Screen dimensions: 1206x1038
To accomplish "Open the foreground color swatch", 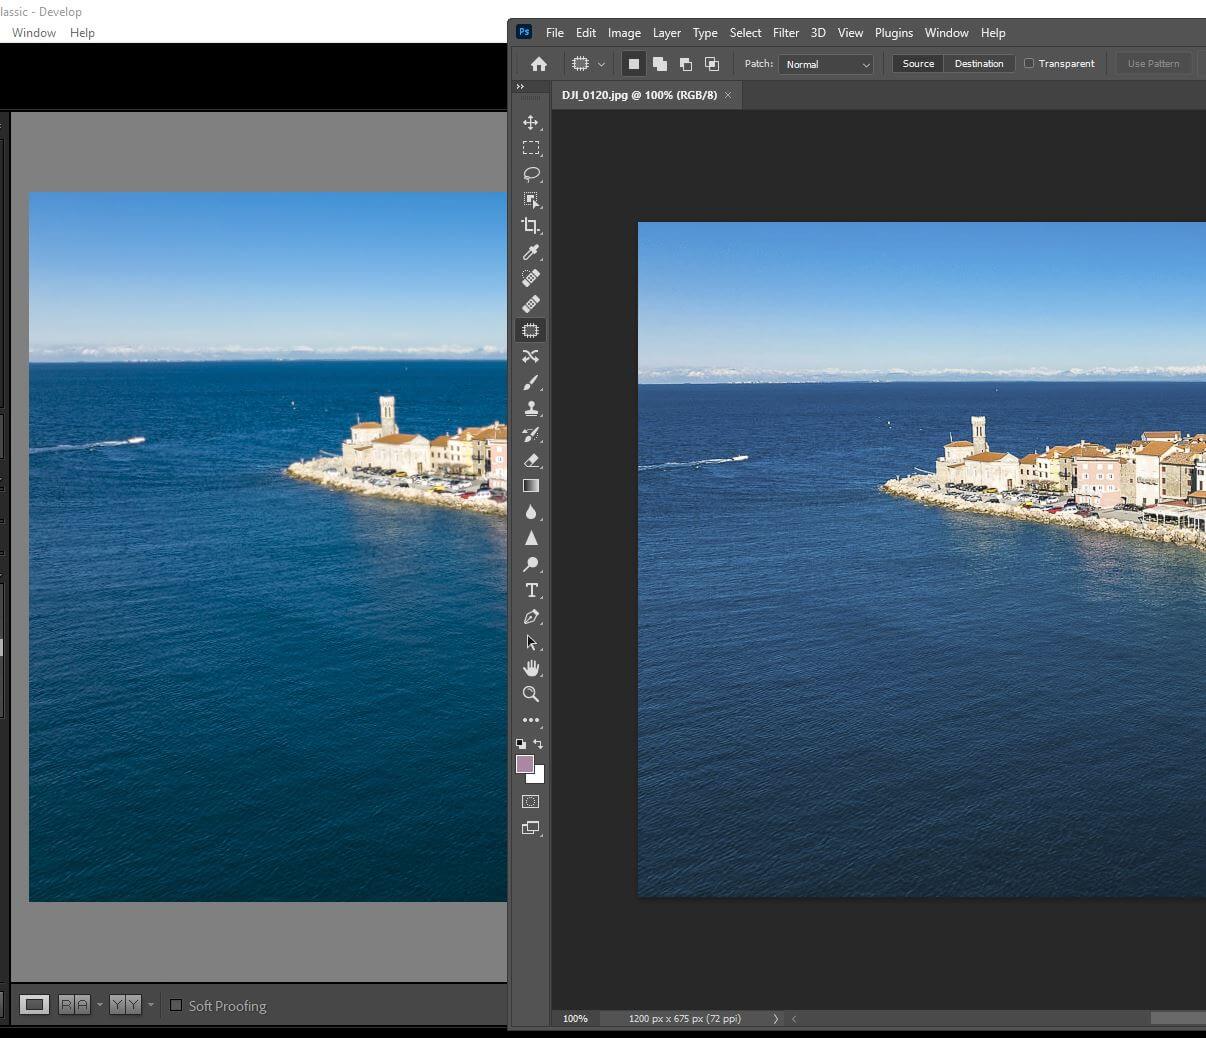I will tap(527, 766).
